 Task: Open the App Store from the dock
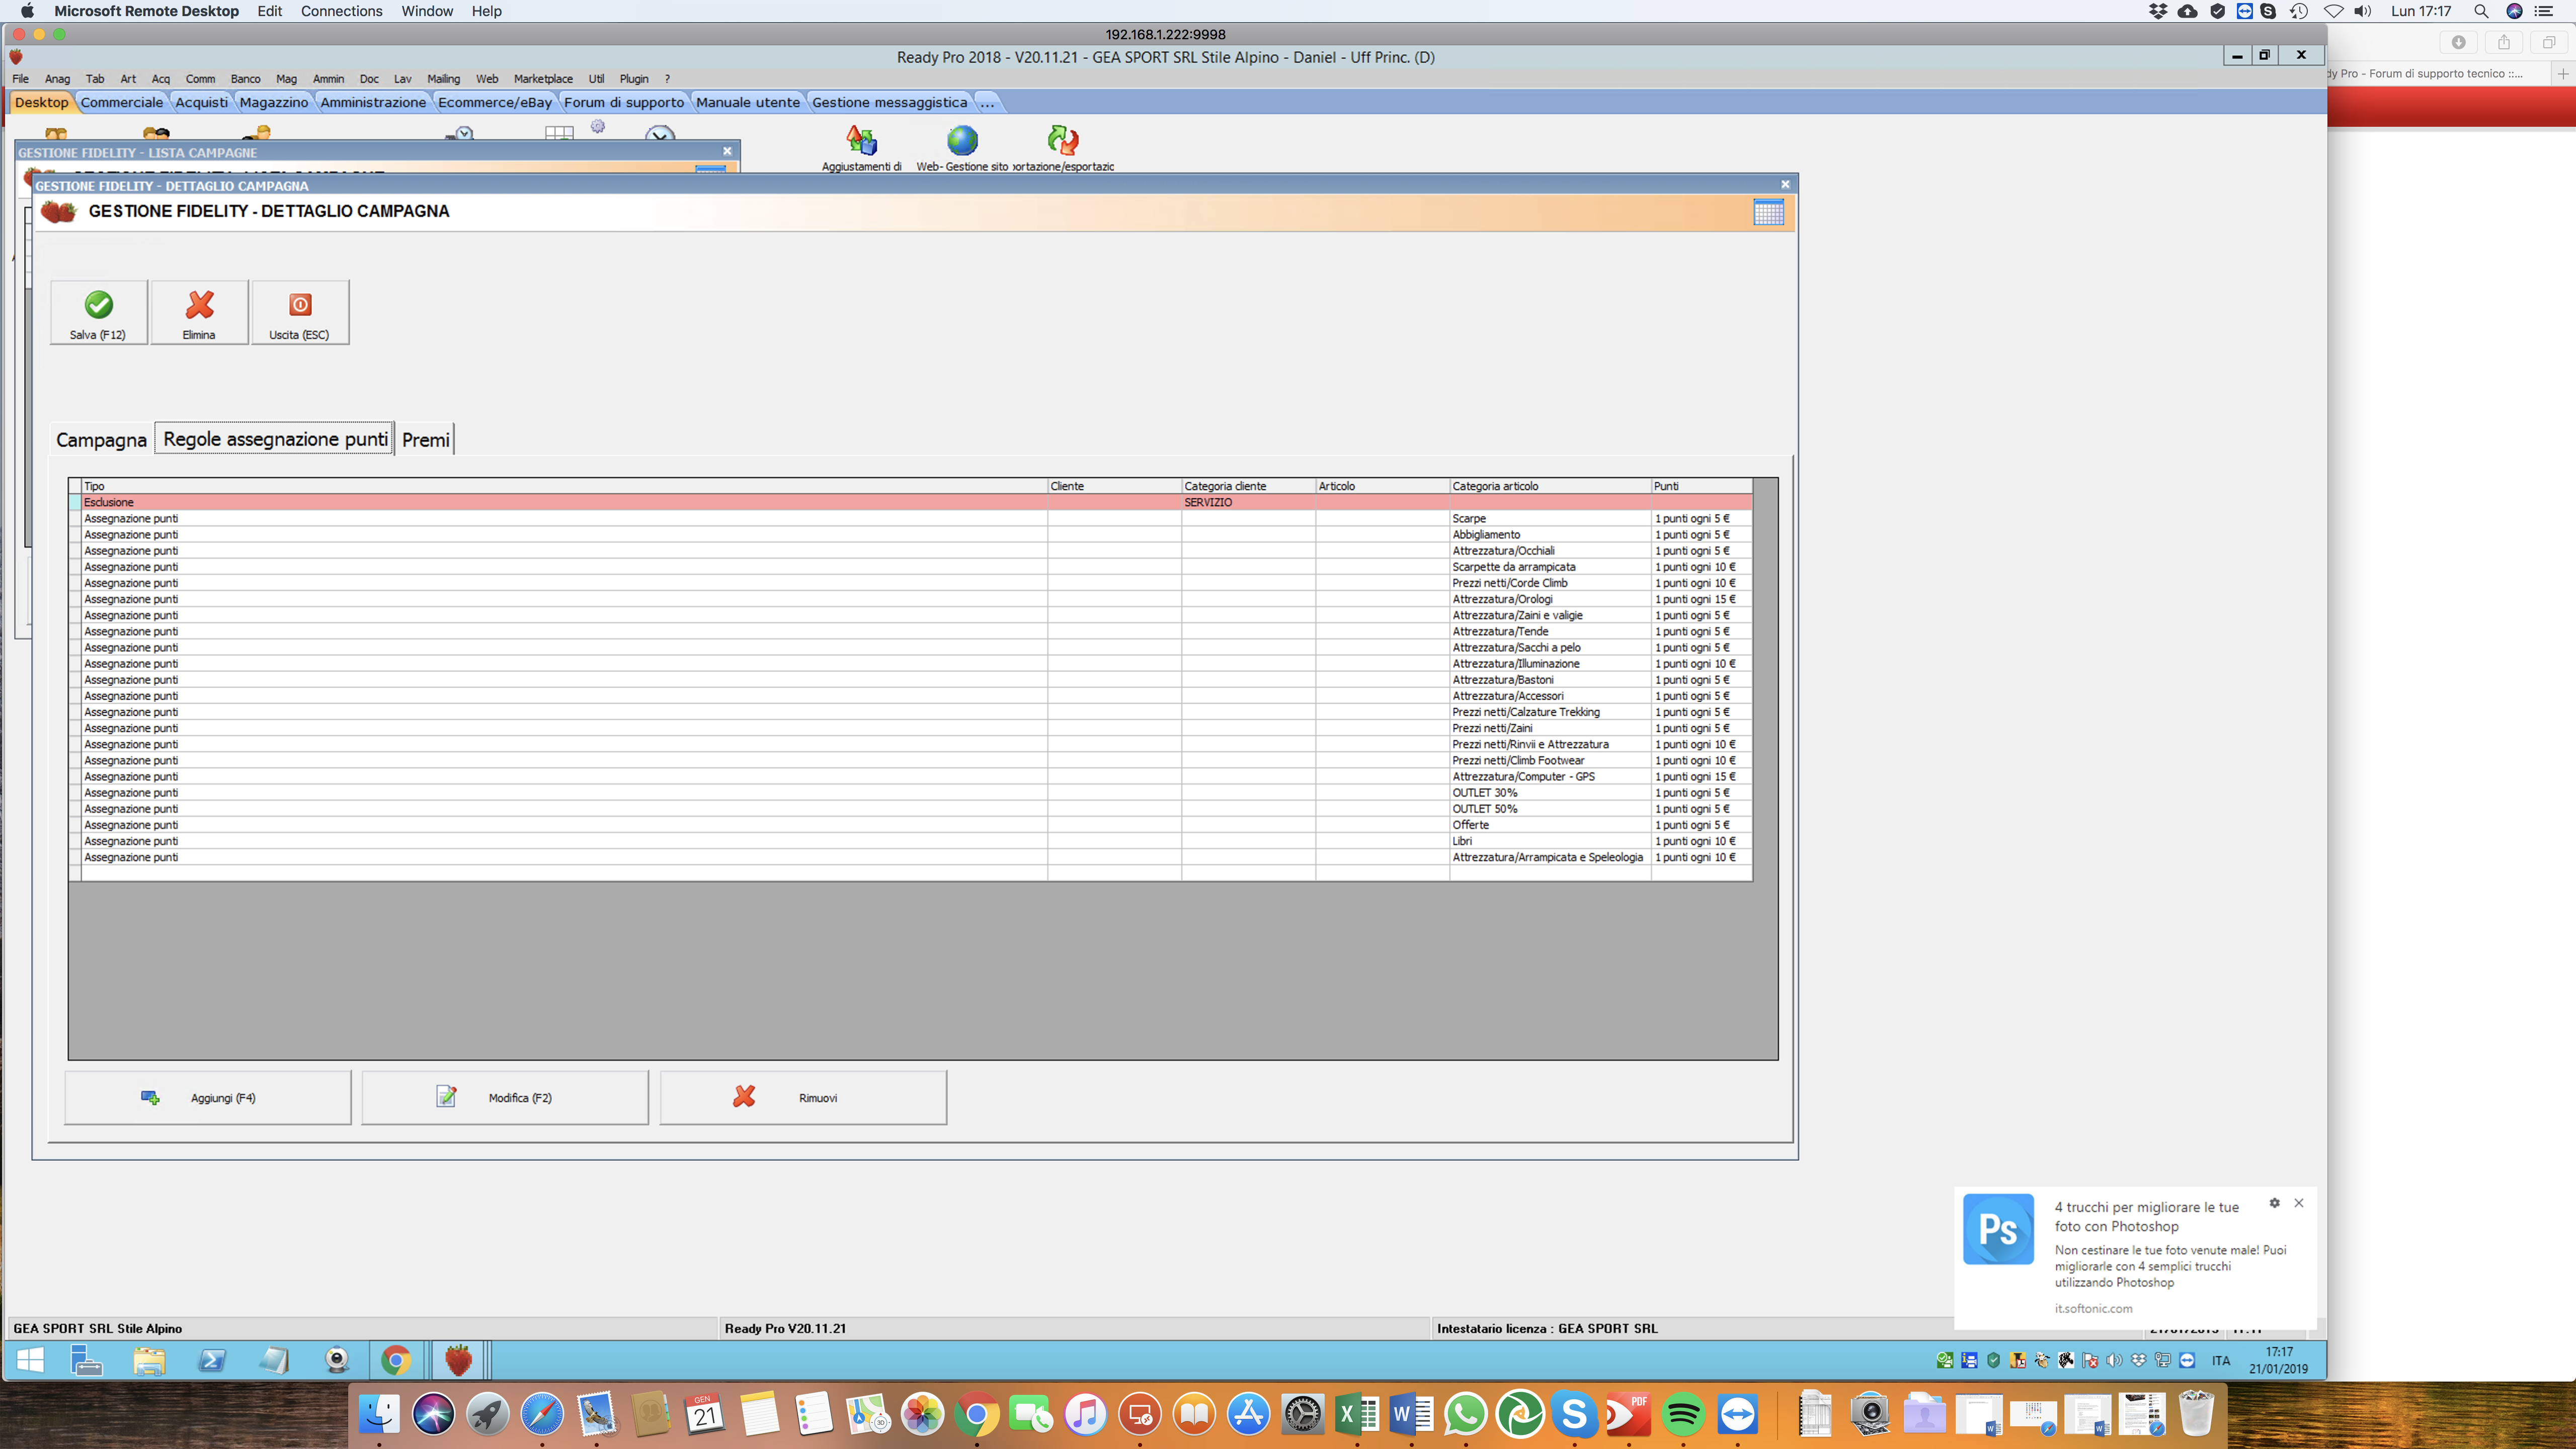pyautogui.click(x=1248, y=1414)
